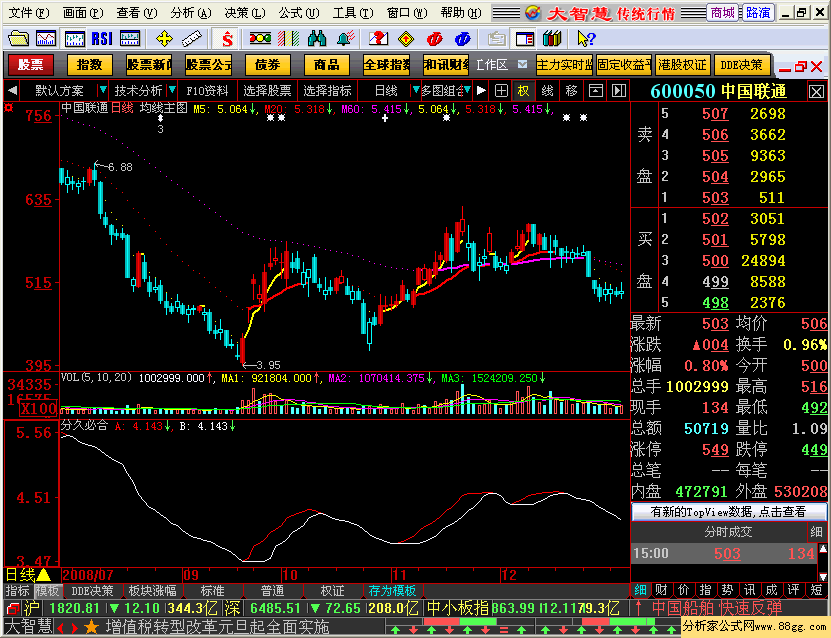Viewport: 831px width, 638px height.
Task: Click the red window icon beside 沪
Action: click(x=13, y=608)
